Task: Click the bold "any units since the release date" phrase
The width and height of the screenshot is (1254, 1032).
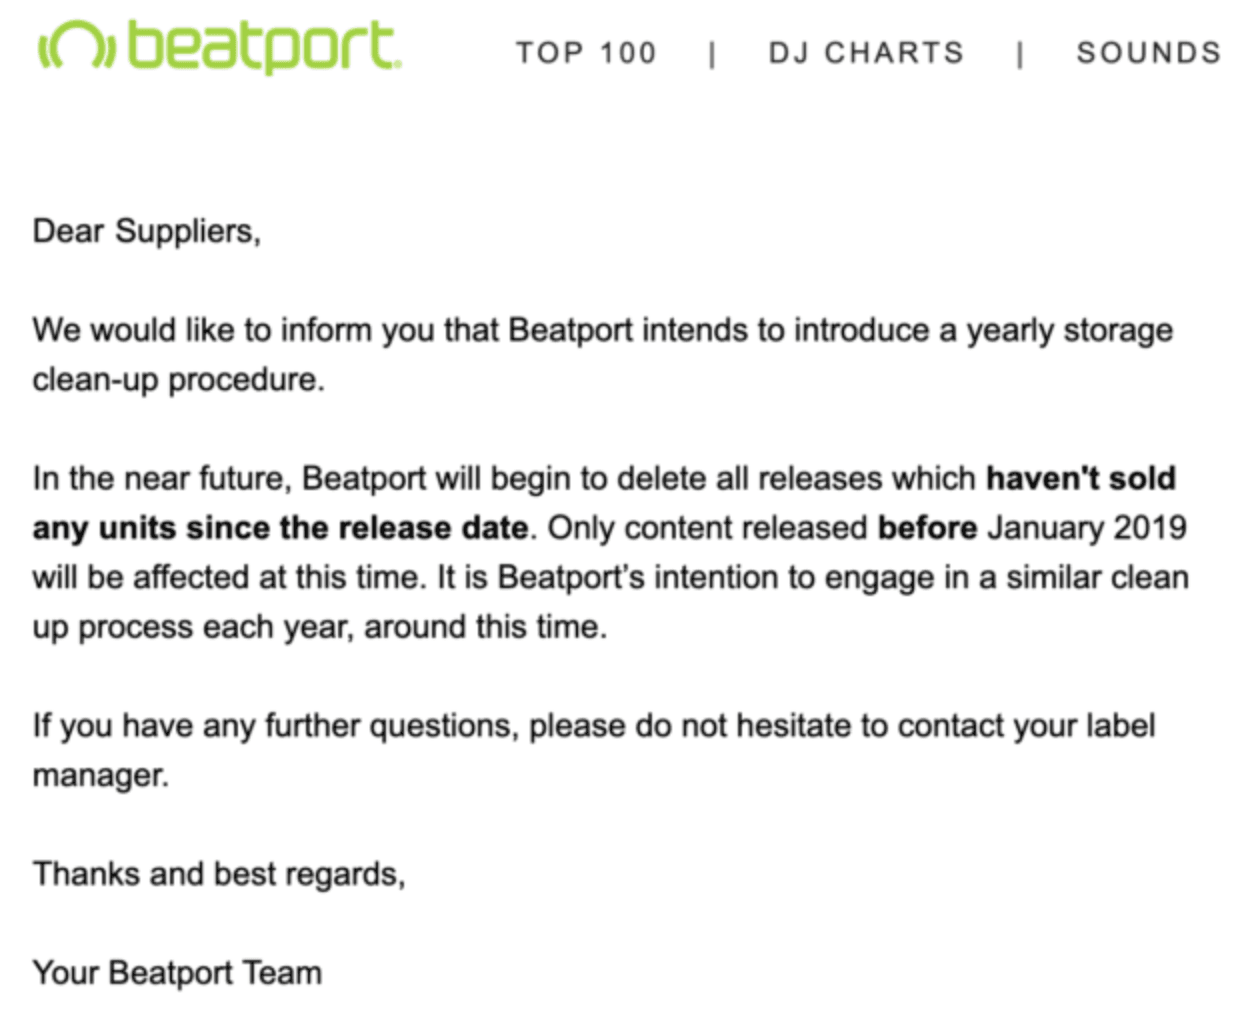Action: point(280,527)
